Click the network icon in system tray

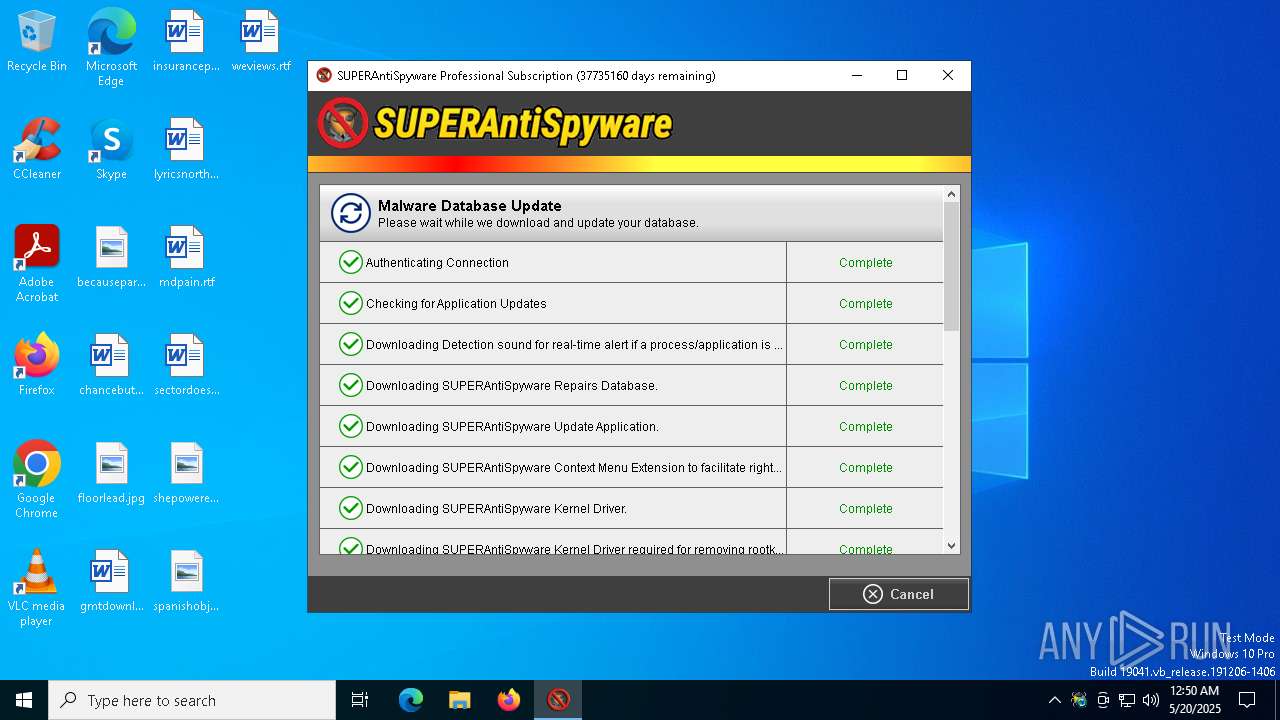click(x=1127, y=700)
